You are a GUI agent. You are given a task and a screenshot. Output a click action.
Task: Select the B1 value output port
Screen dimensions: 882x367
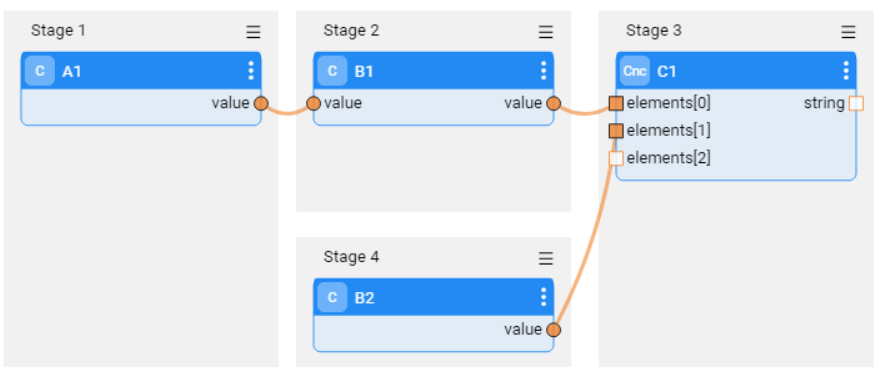coord(554,104)
